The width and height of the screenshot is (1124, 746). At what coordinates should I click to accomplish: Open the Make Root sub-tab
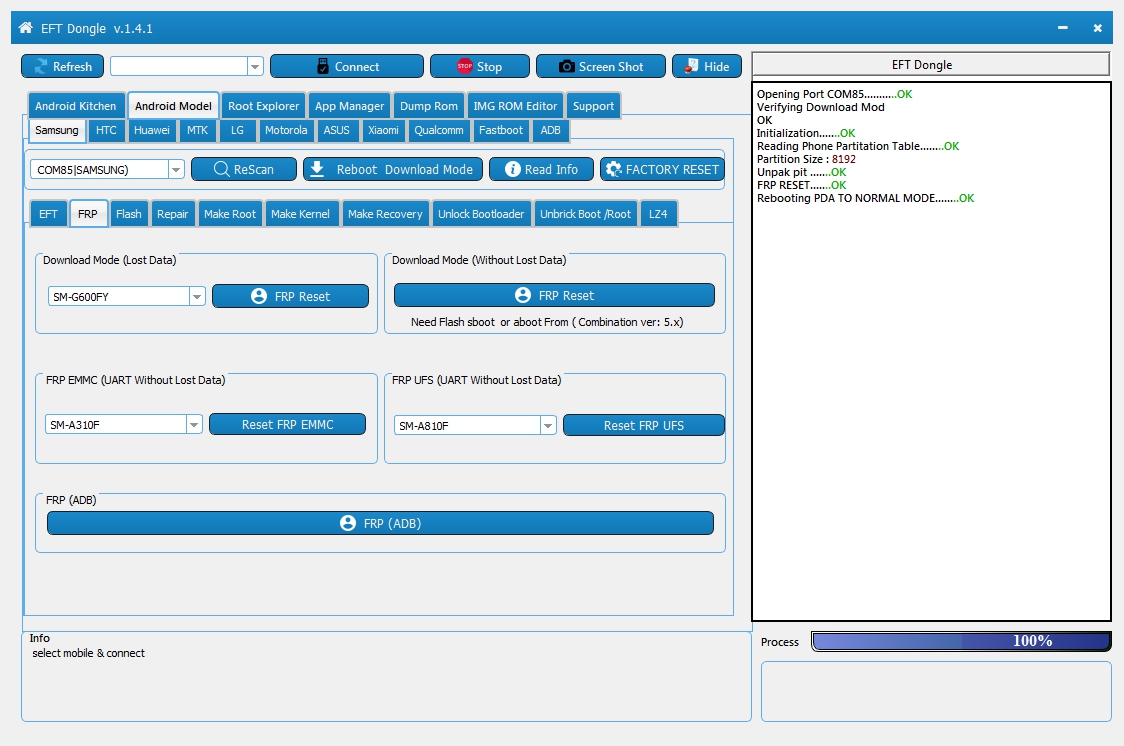[229, 214]
